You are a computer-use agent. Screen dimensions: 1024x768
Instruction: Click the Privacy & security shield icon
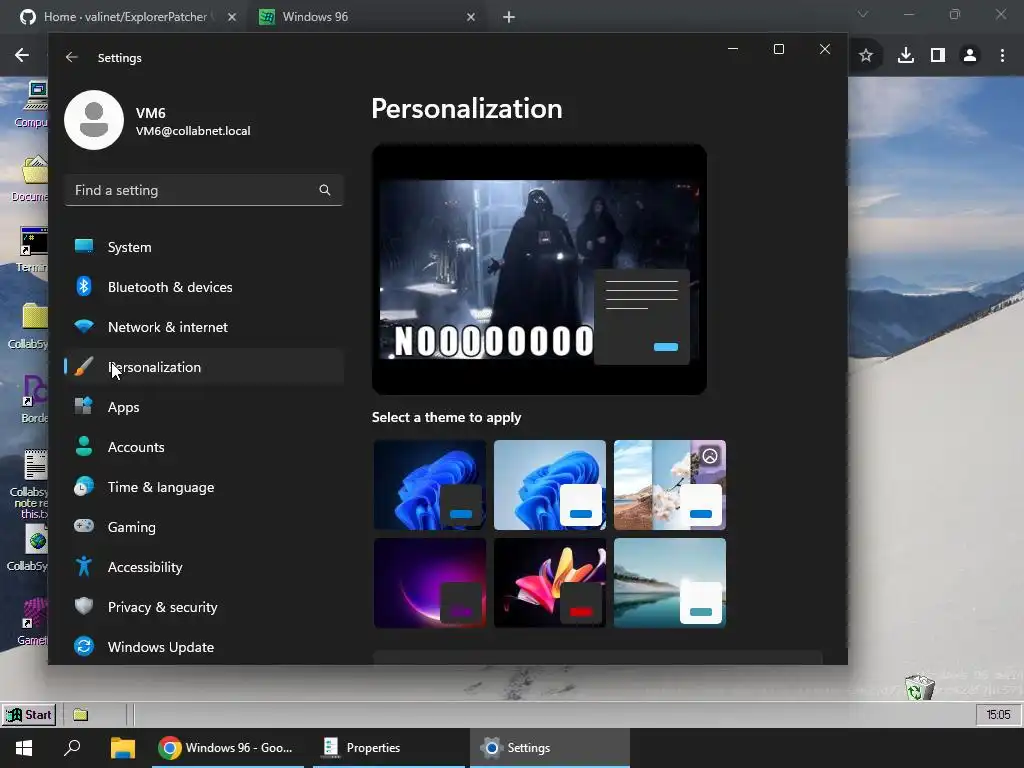coord(84,606)
